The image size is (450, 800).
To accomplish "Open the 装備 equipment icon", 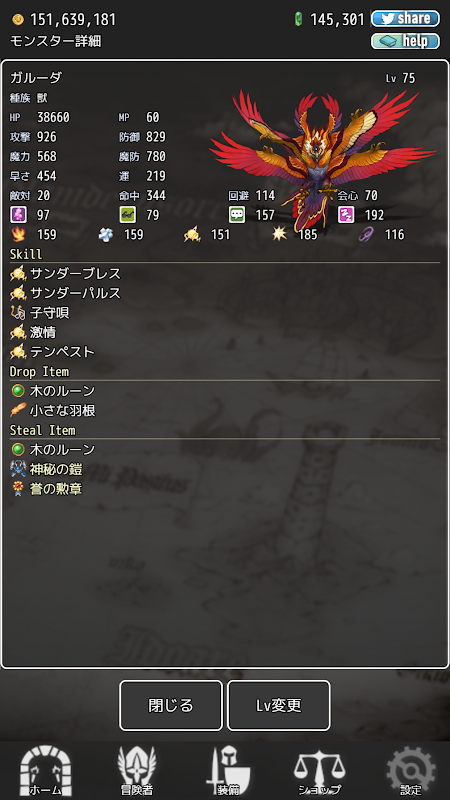I will [x=228, y=770].
